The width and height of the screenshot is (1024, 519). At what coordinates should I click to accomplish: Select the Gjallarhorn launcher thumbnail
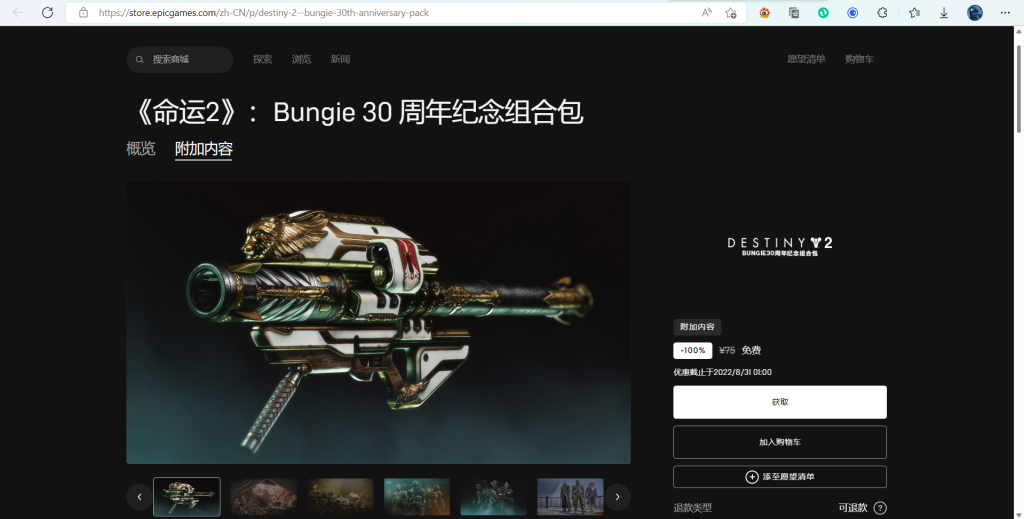[187, 497]
